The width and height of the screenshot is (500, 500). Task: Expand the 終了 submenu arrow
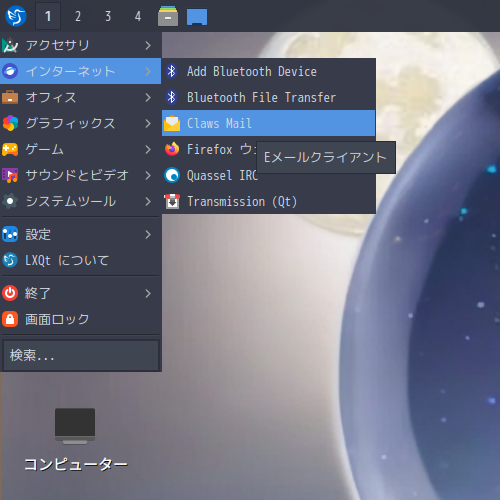click(148, 293)
